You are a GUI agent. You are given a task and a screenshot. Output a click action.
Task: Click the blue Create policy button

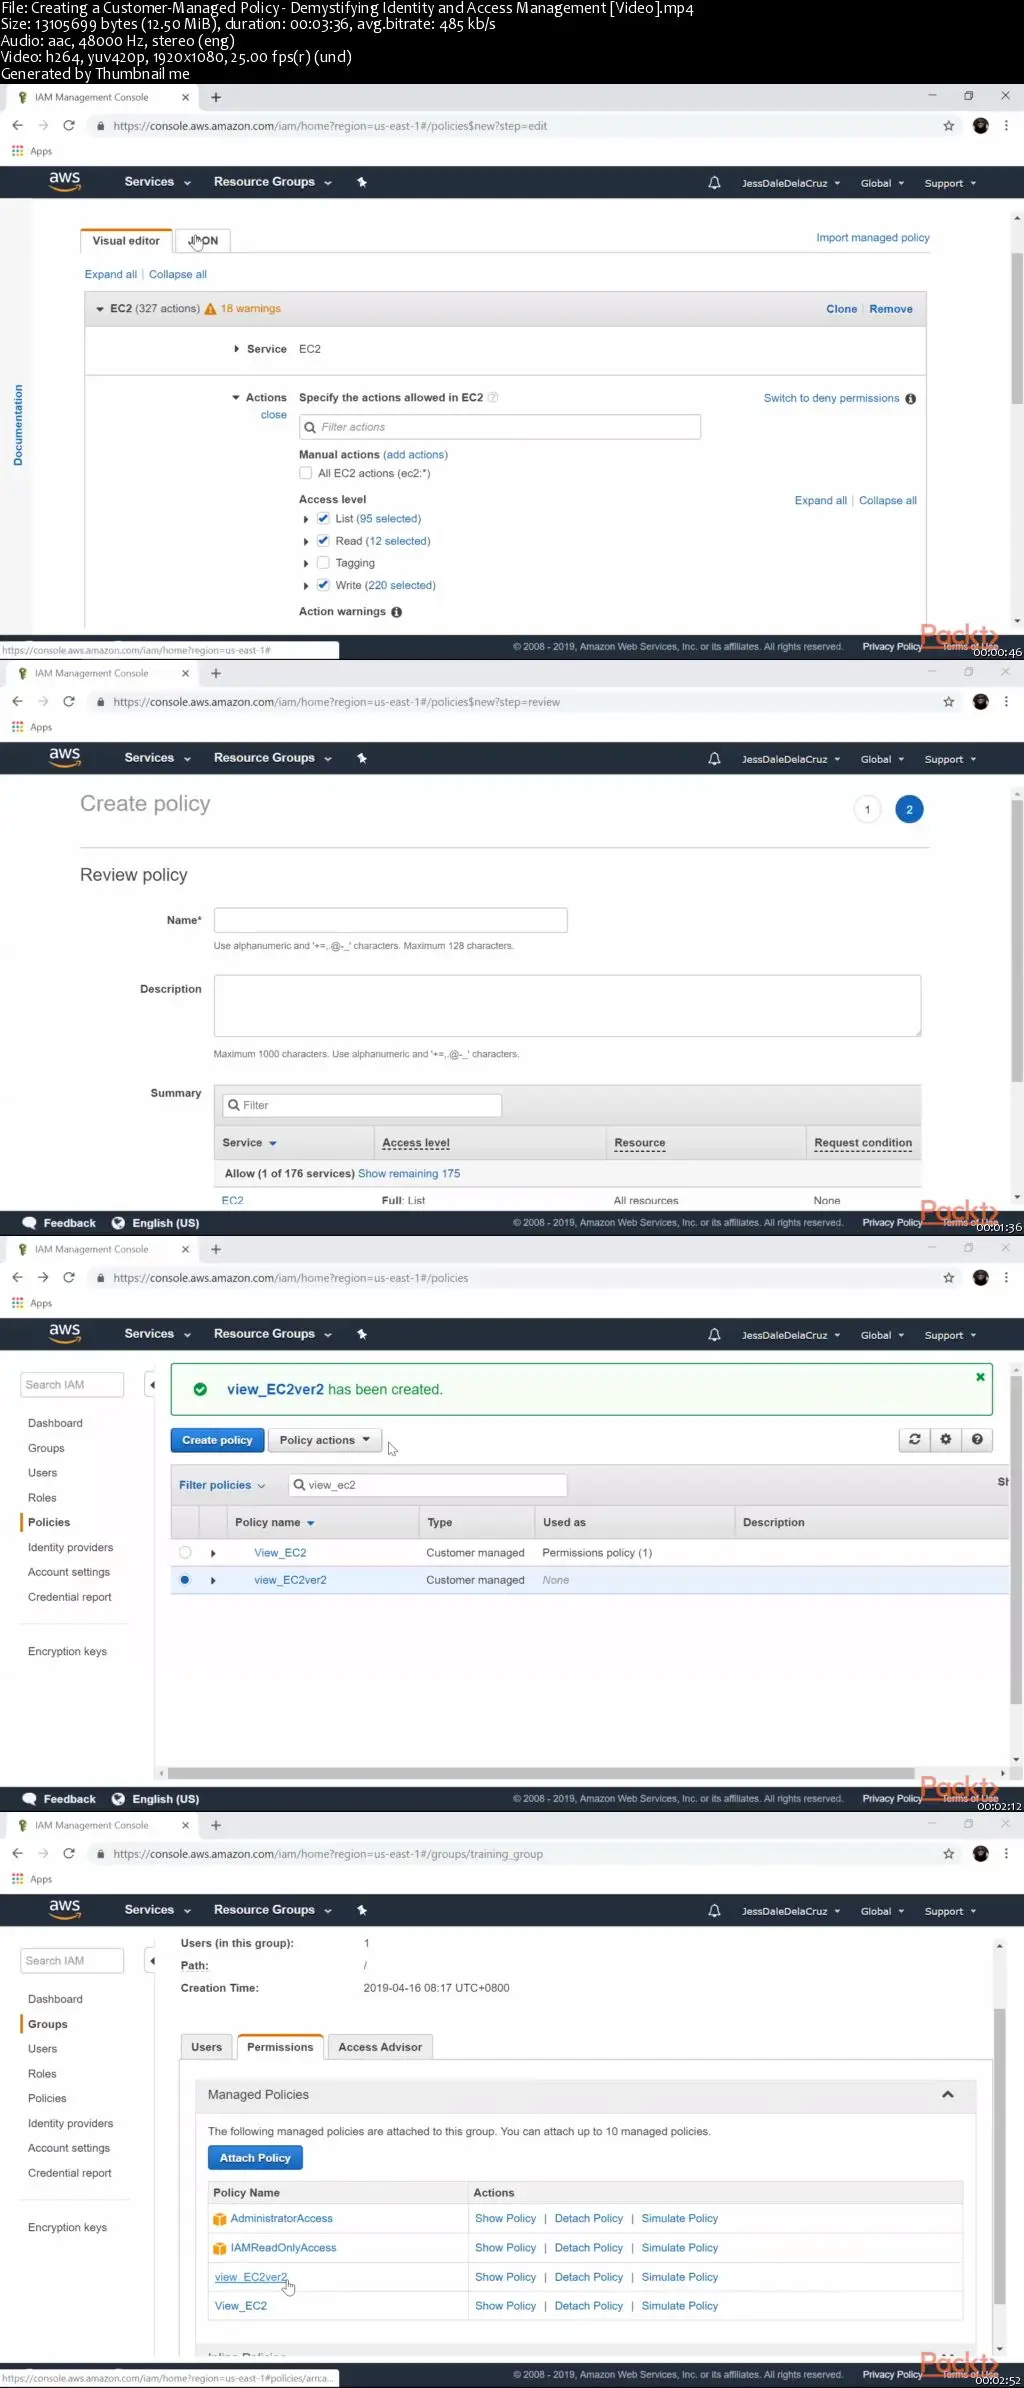[217, 1440]
